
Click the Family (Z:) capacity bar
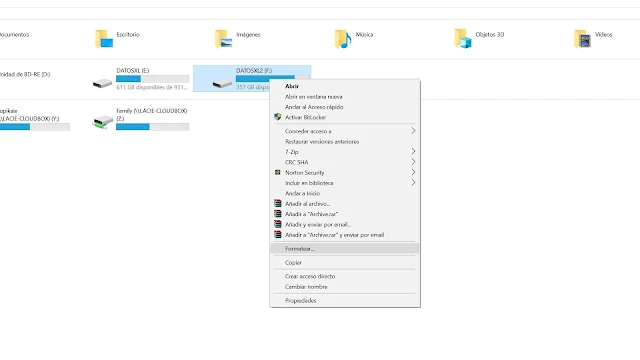[152, 127]
